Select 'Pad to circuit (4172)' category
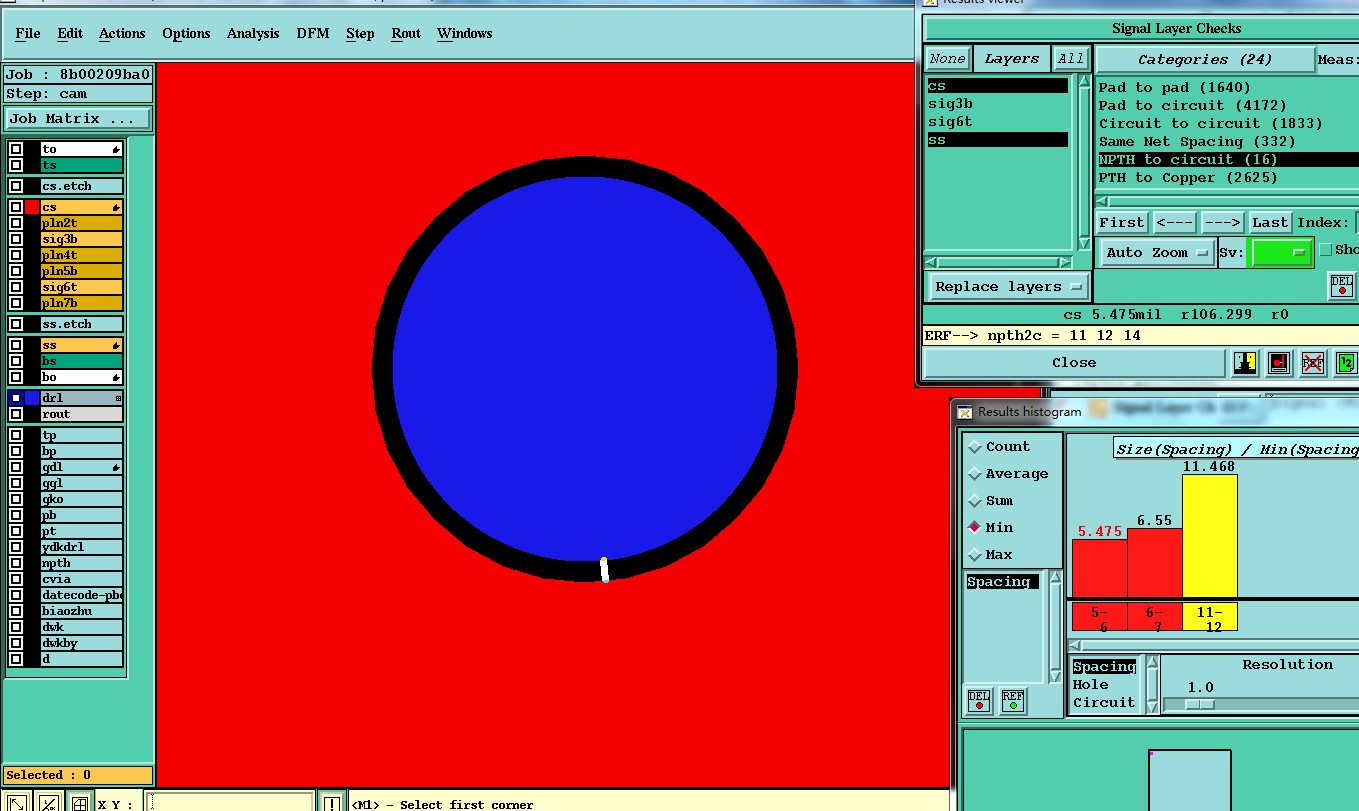The image size is (1359, 811). coord(1192,105)
